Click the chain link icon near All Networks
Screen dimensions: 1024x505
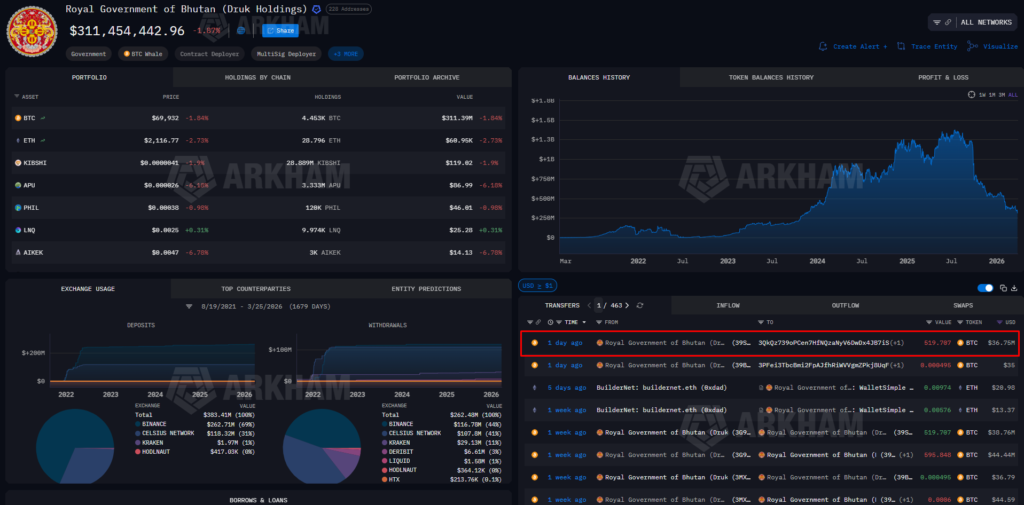pos(948,22)
